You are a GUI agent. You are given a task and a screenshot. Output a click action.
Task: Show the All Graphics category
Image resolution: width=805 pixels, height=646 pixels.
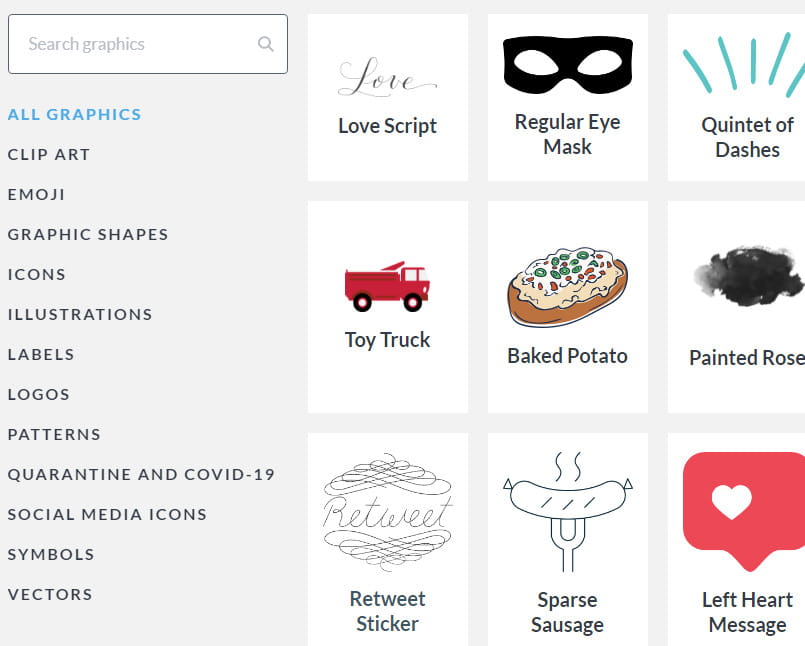pyautogui.click(x=75, y=114)
